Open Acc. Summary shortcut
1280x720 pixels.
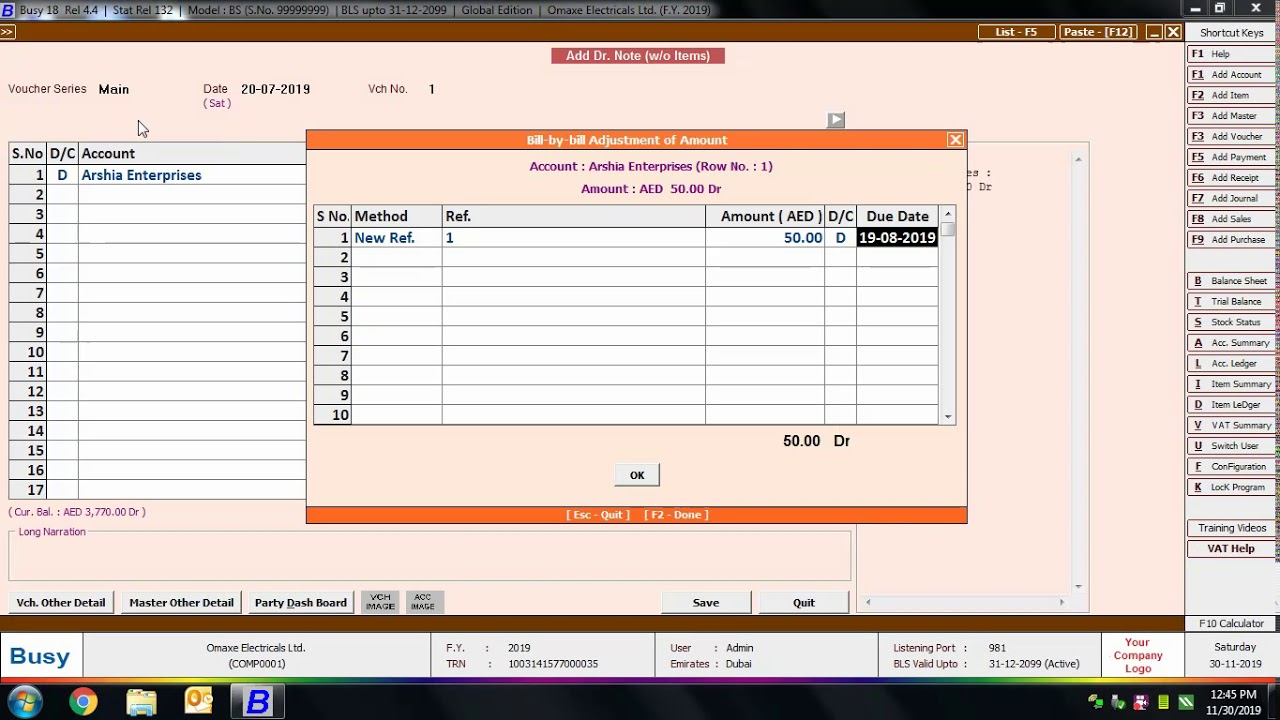tap(1231, 343)
